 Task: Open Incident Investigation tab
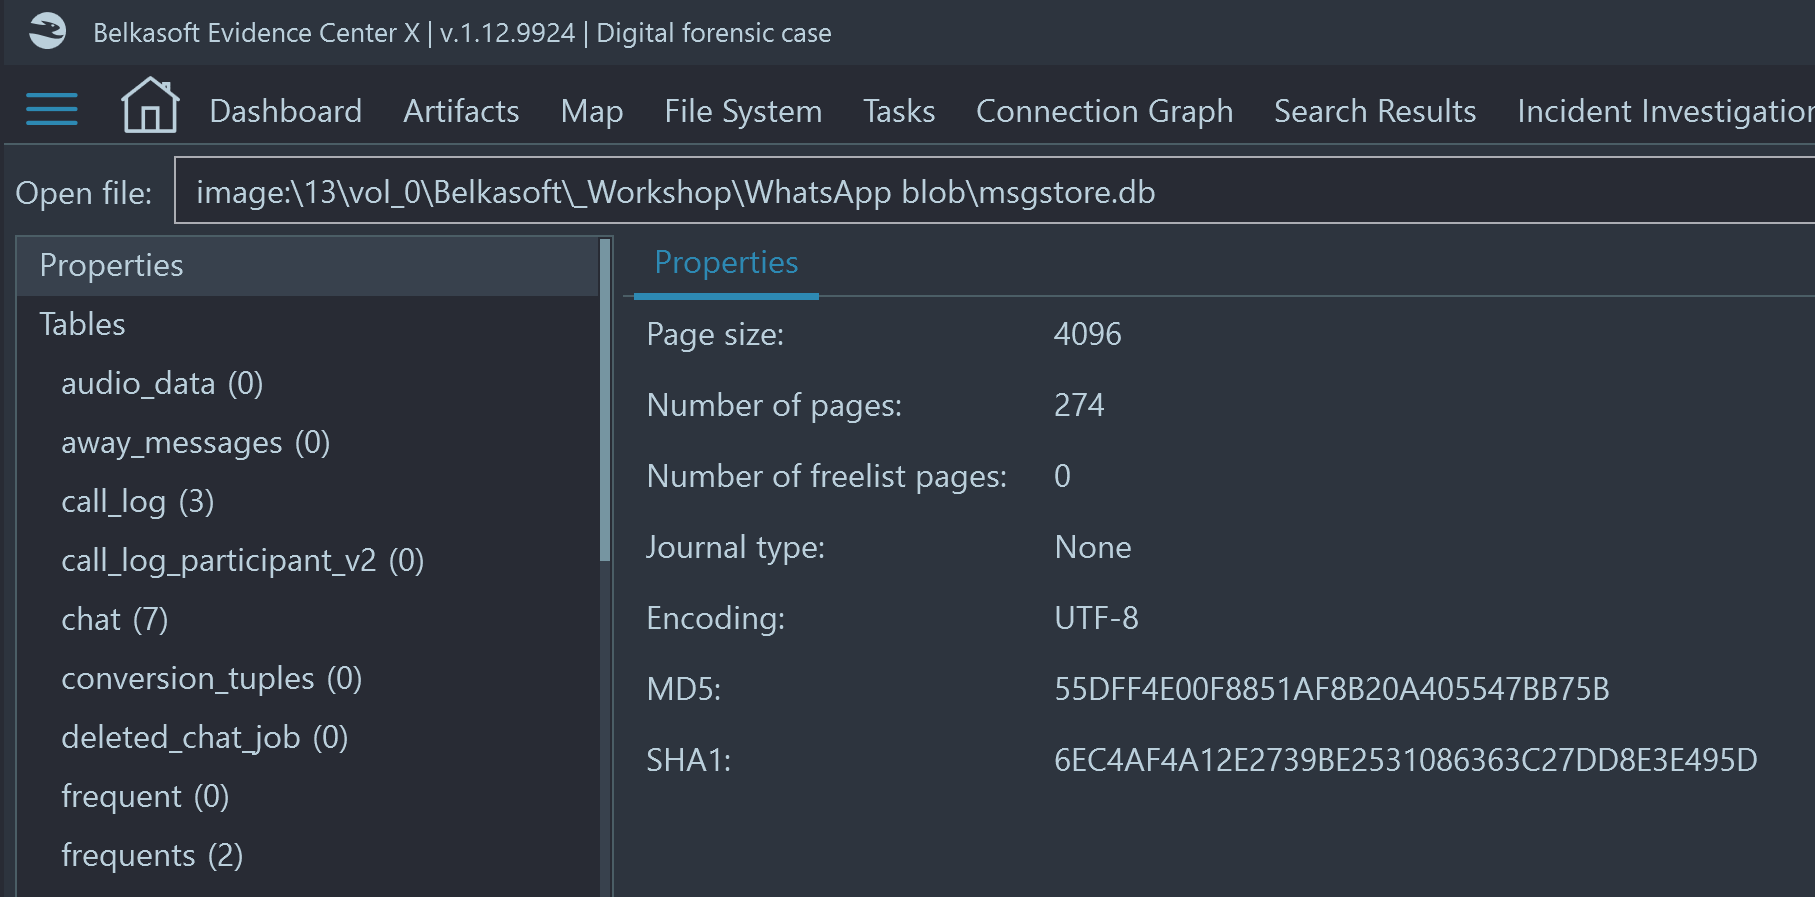pos(1666,111)
